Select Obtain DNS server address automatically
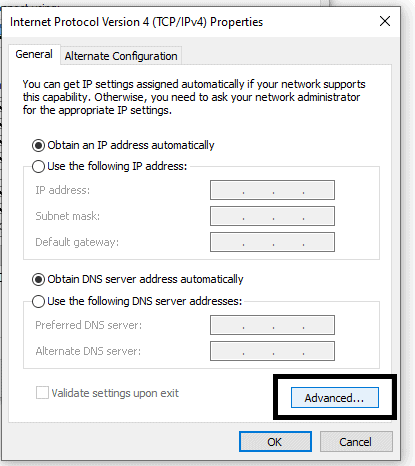Image resolution: width=415 pixels, height=466 pixels. [x=38, y=280]
